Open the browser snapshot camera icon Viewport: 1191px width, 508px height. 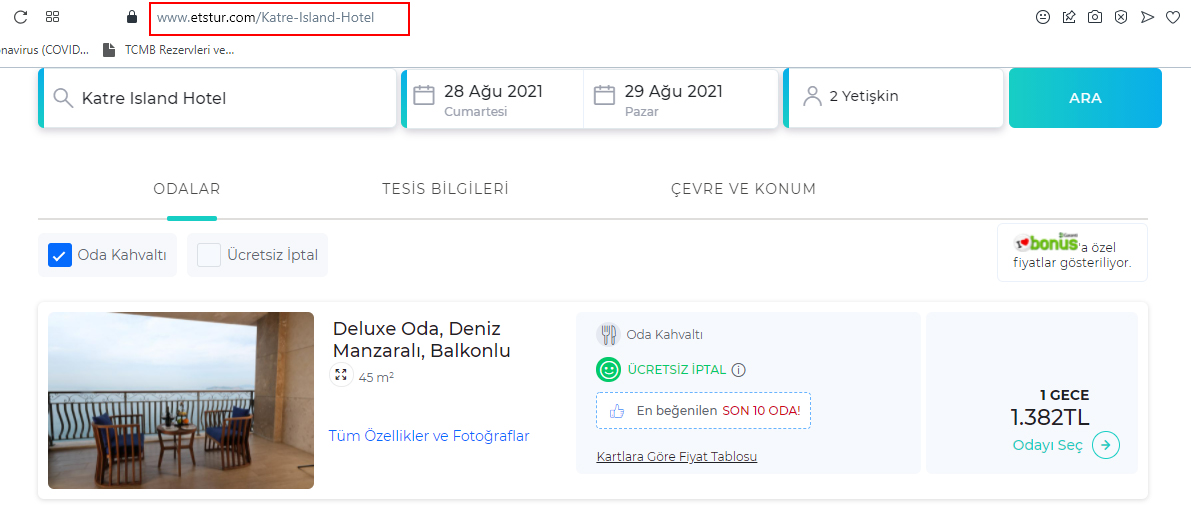pyautogui.click(x=1095, y=17)
